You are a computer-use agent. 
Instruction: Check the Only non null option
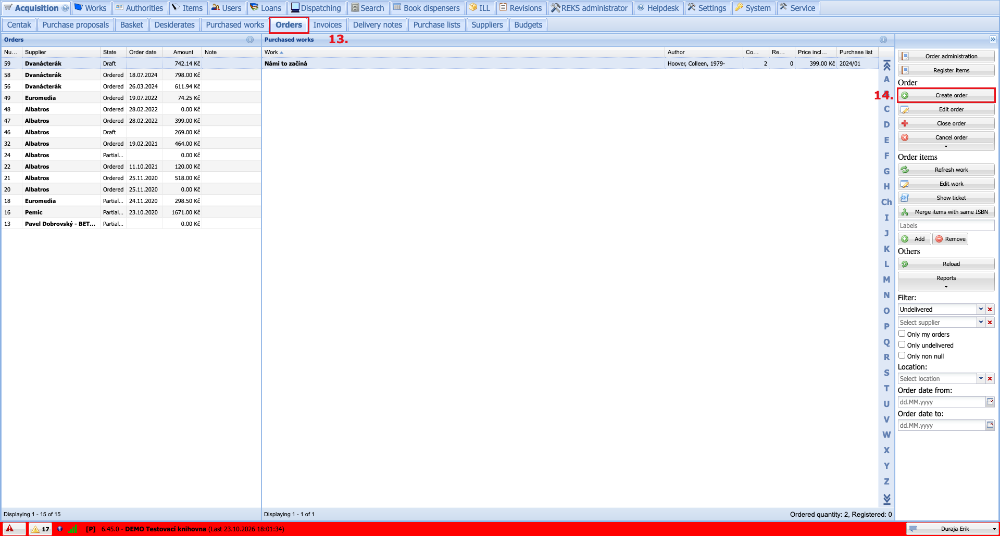[x=902, y=355]
